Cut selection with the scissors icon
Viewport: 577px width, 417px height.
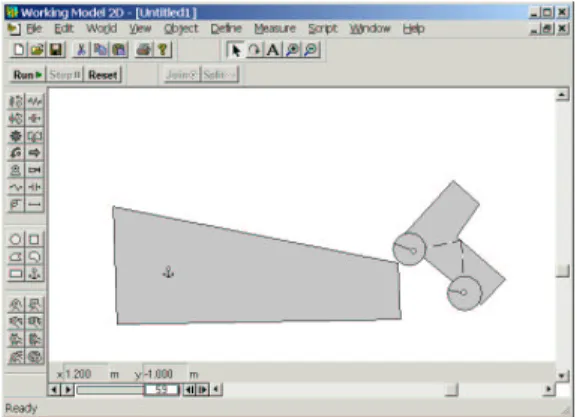[81, 50]
